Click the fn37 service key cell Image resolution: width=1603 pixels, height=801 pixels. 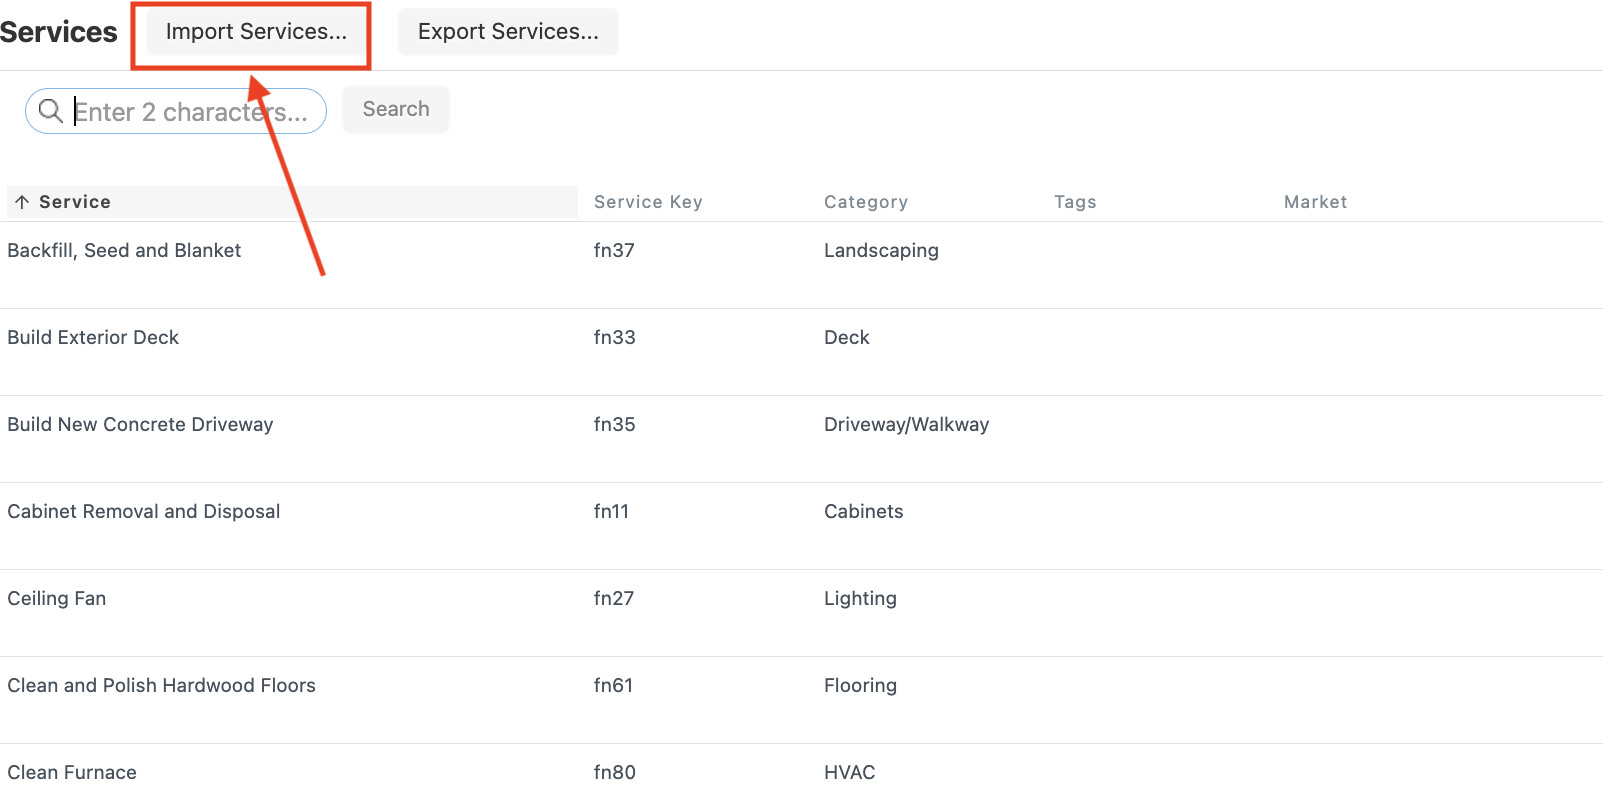pos(614,251)
